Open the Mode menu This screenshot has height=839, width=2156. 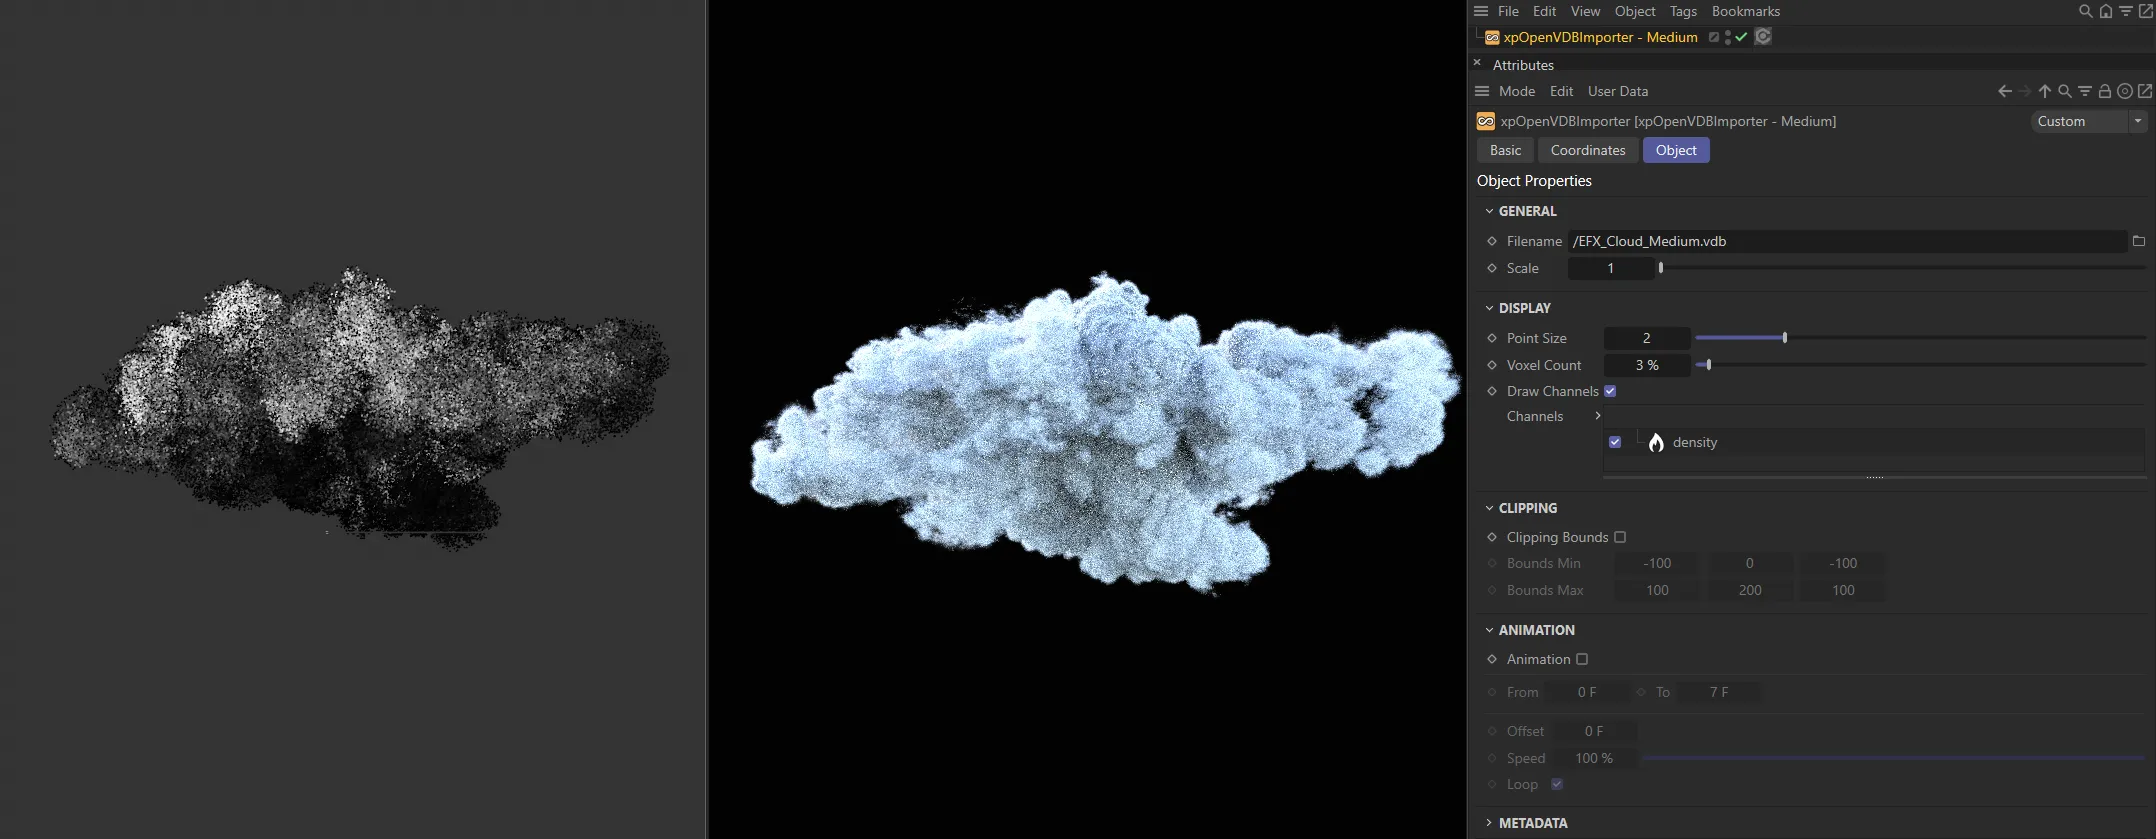click(x=1517, y=91)
